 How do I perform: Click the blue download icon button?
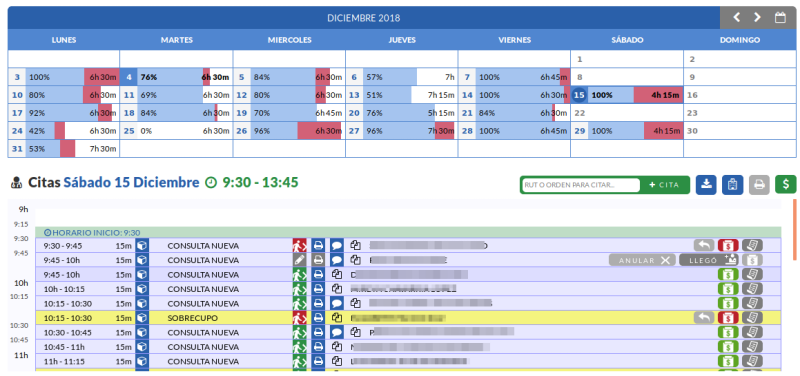click(x=707, y=185)
